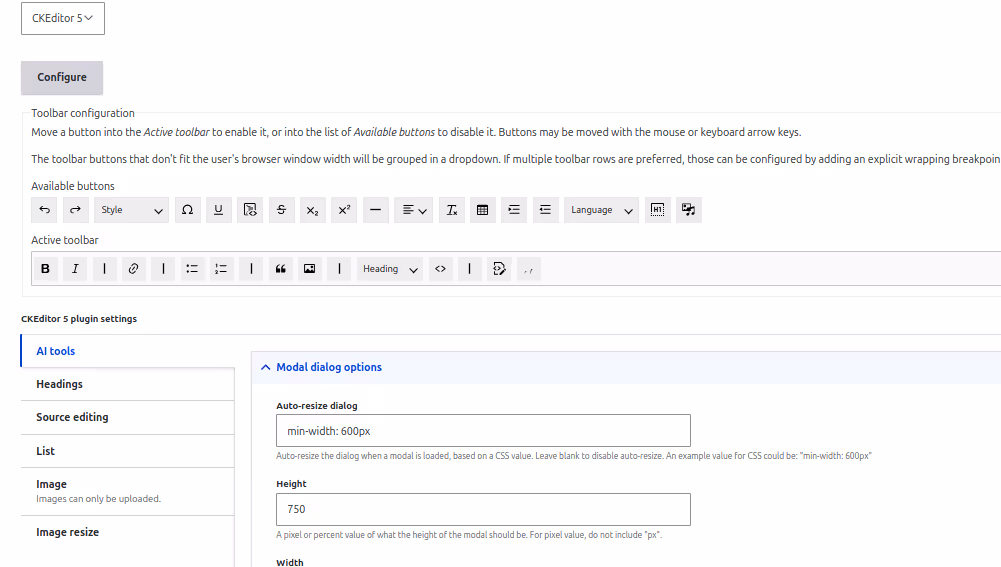Open the List settings tab
This screenshot has height=567, width=1001.
pyautogui.click(x=128, y=451)
